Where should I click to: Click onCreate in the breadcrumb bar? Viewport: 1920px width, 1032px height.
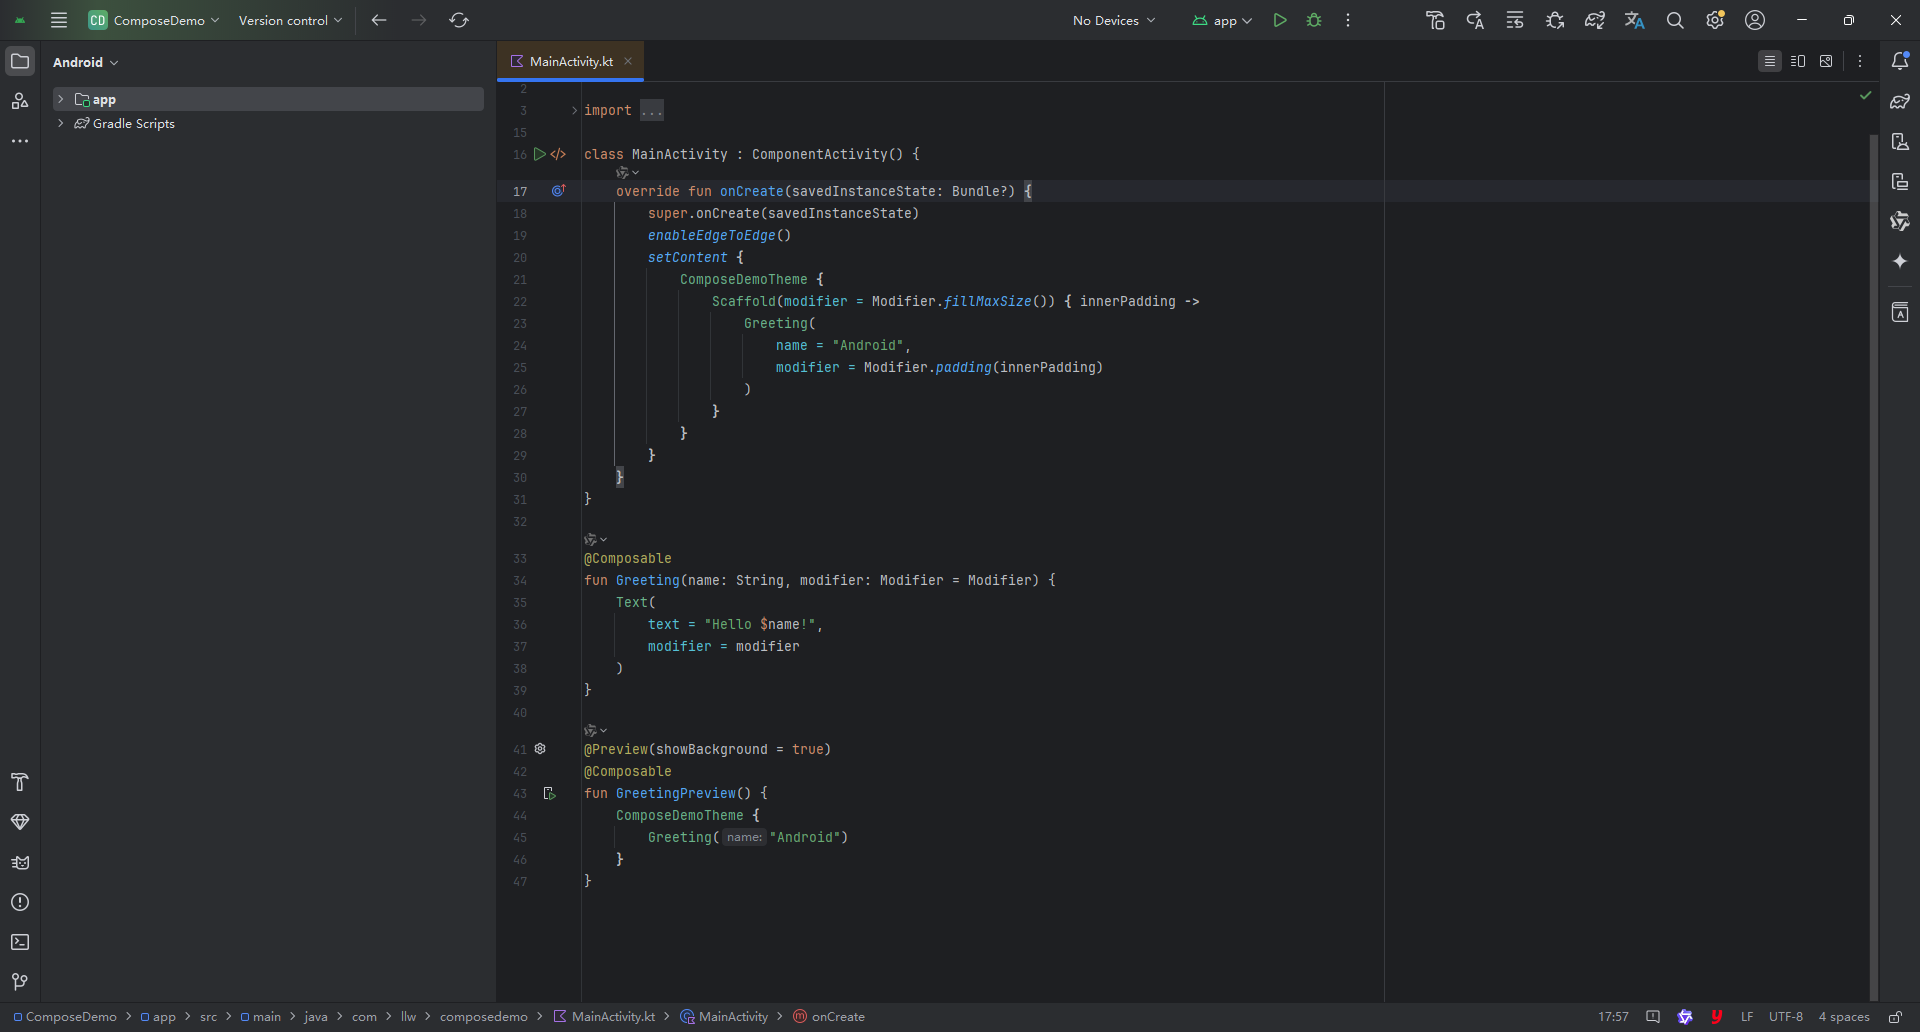(838, 1016)
